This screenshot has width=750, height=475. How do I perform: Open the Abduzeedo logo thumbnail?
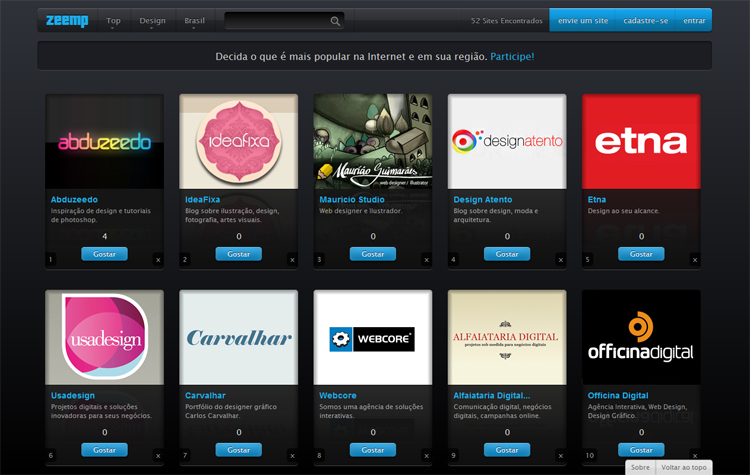(104, 142)
